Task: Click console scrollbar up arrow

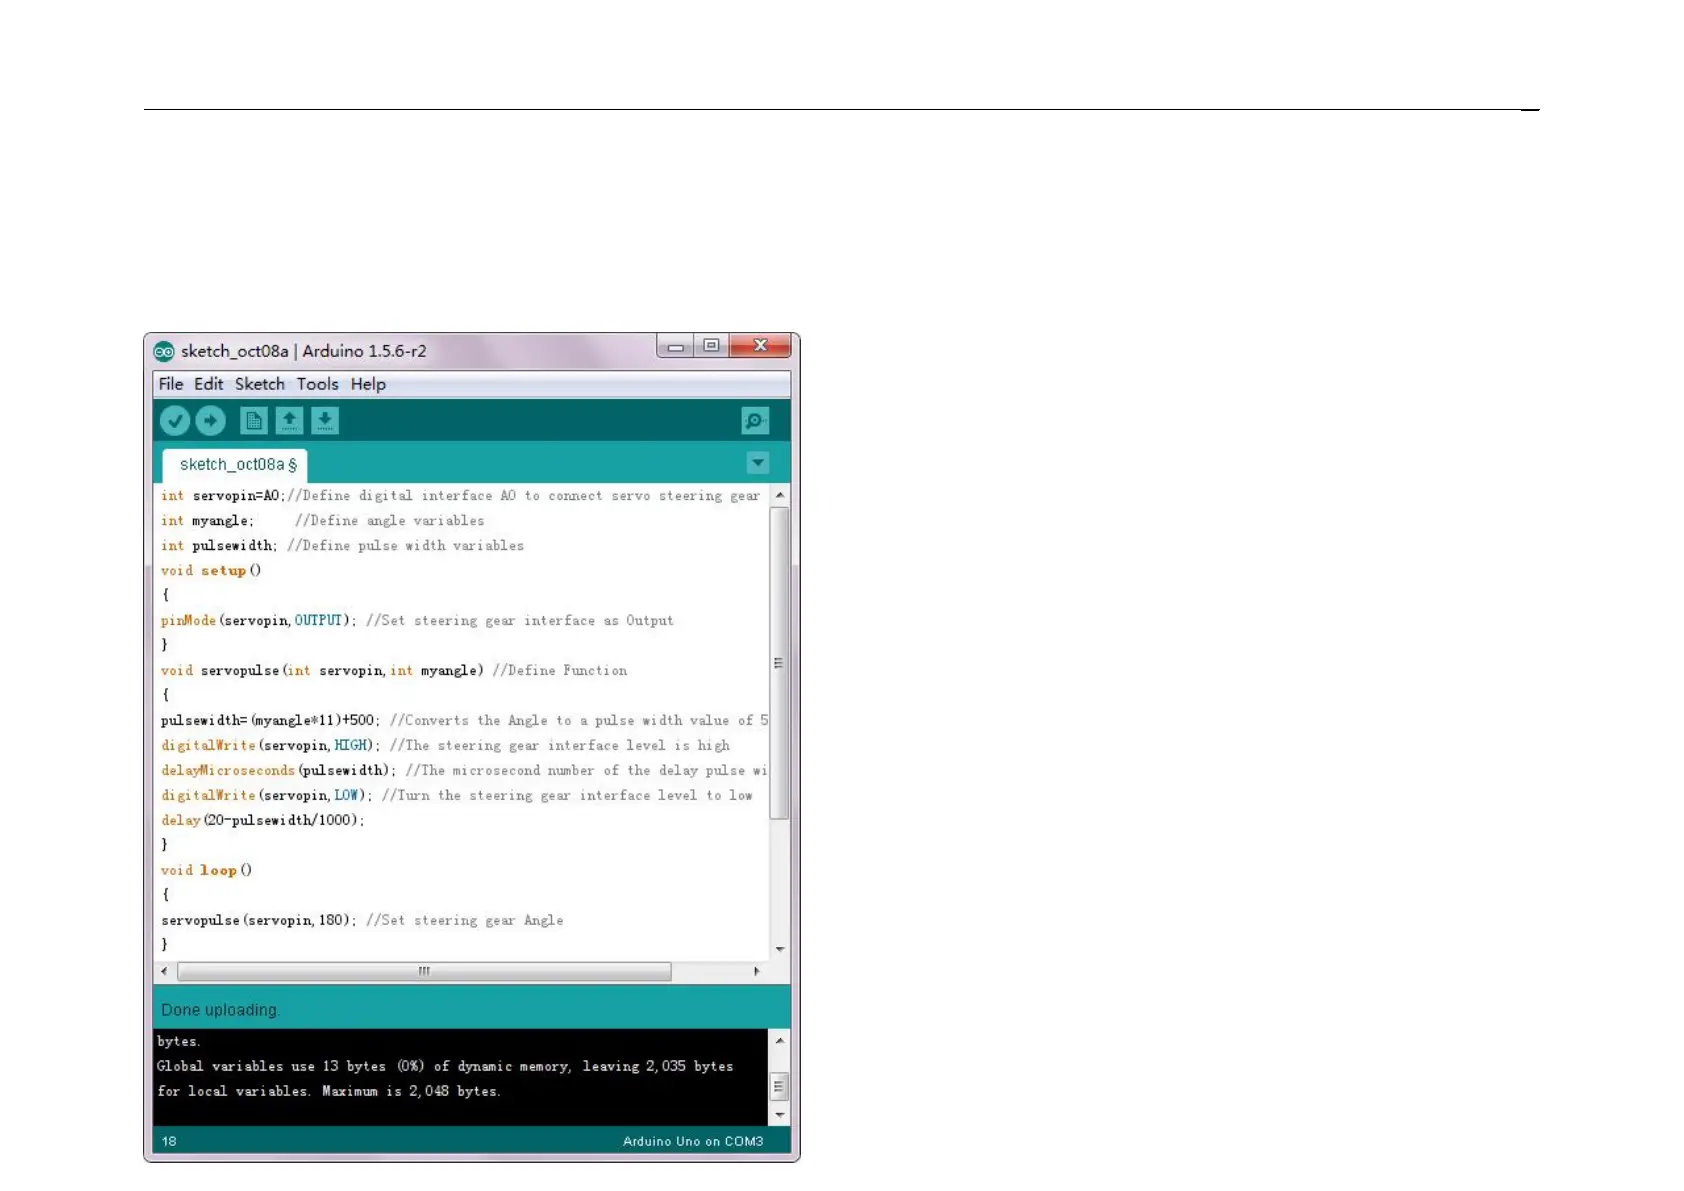Action: click(780, 1041)
